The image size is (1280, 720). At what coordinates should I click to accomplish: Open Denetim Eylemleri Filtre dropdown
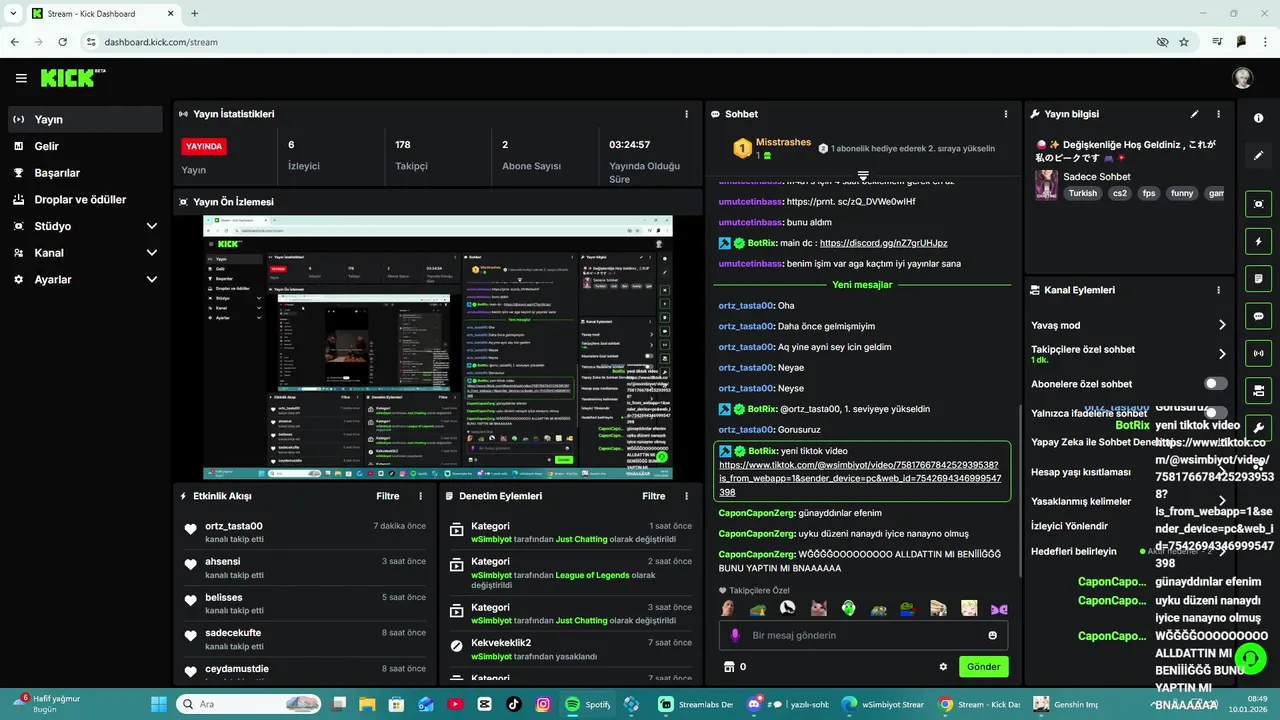(654, 496)
